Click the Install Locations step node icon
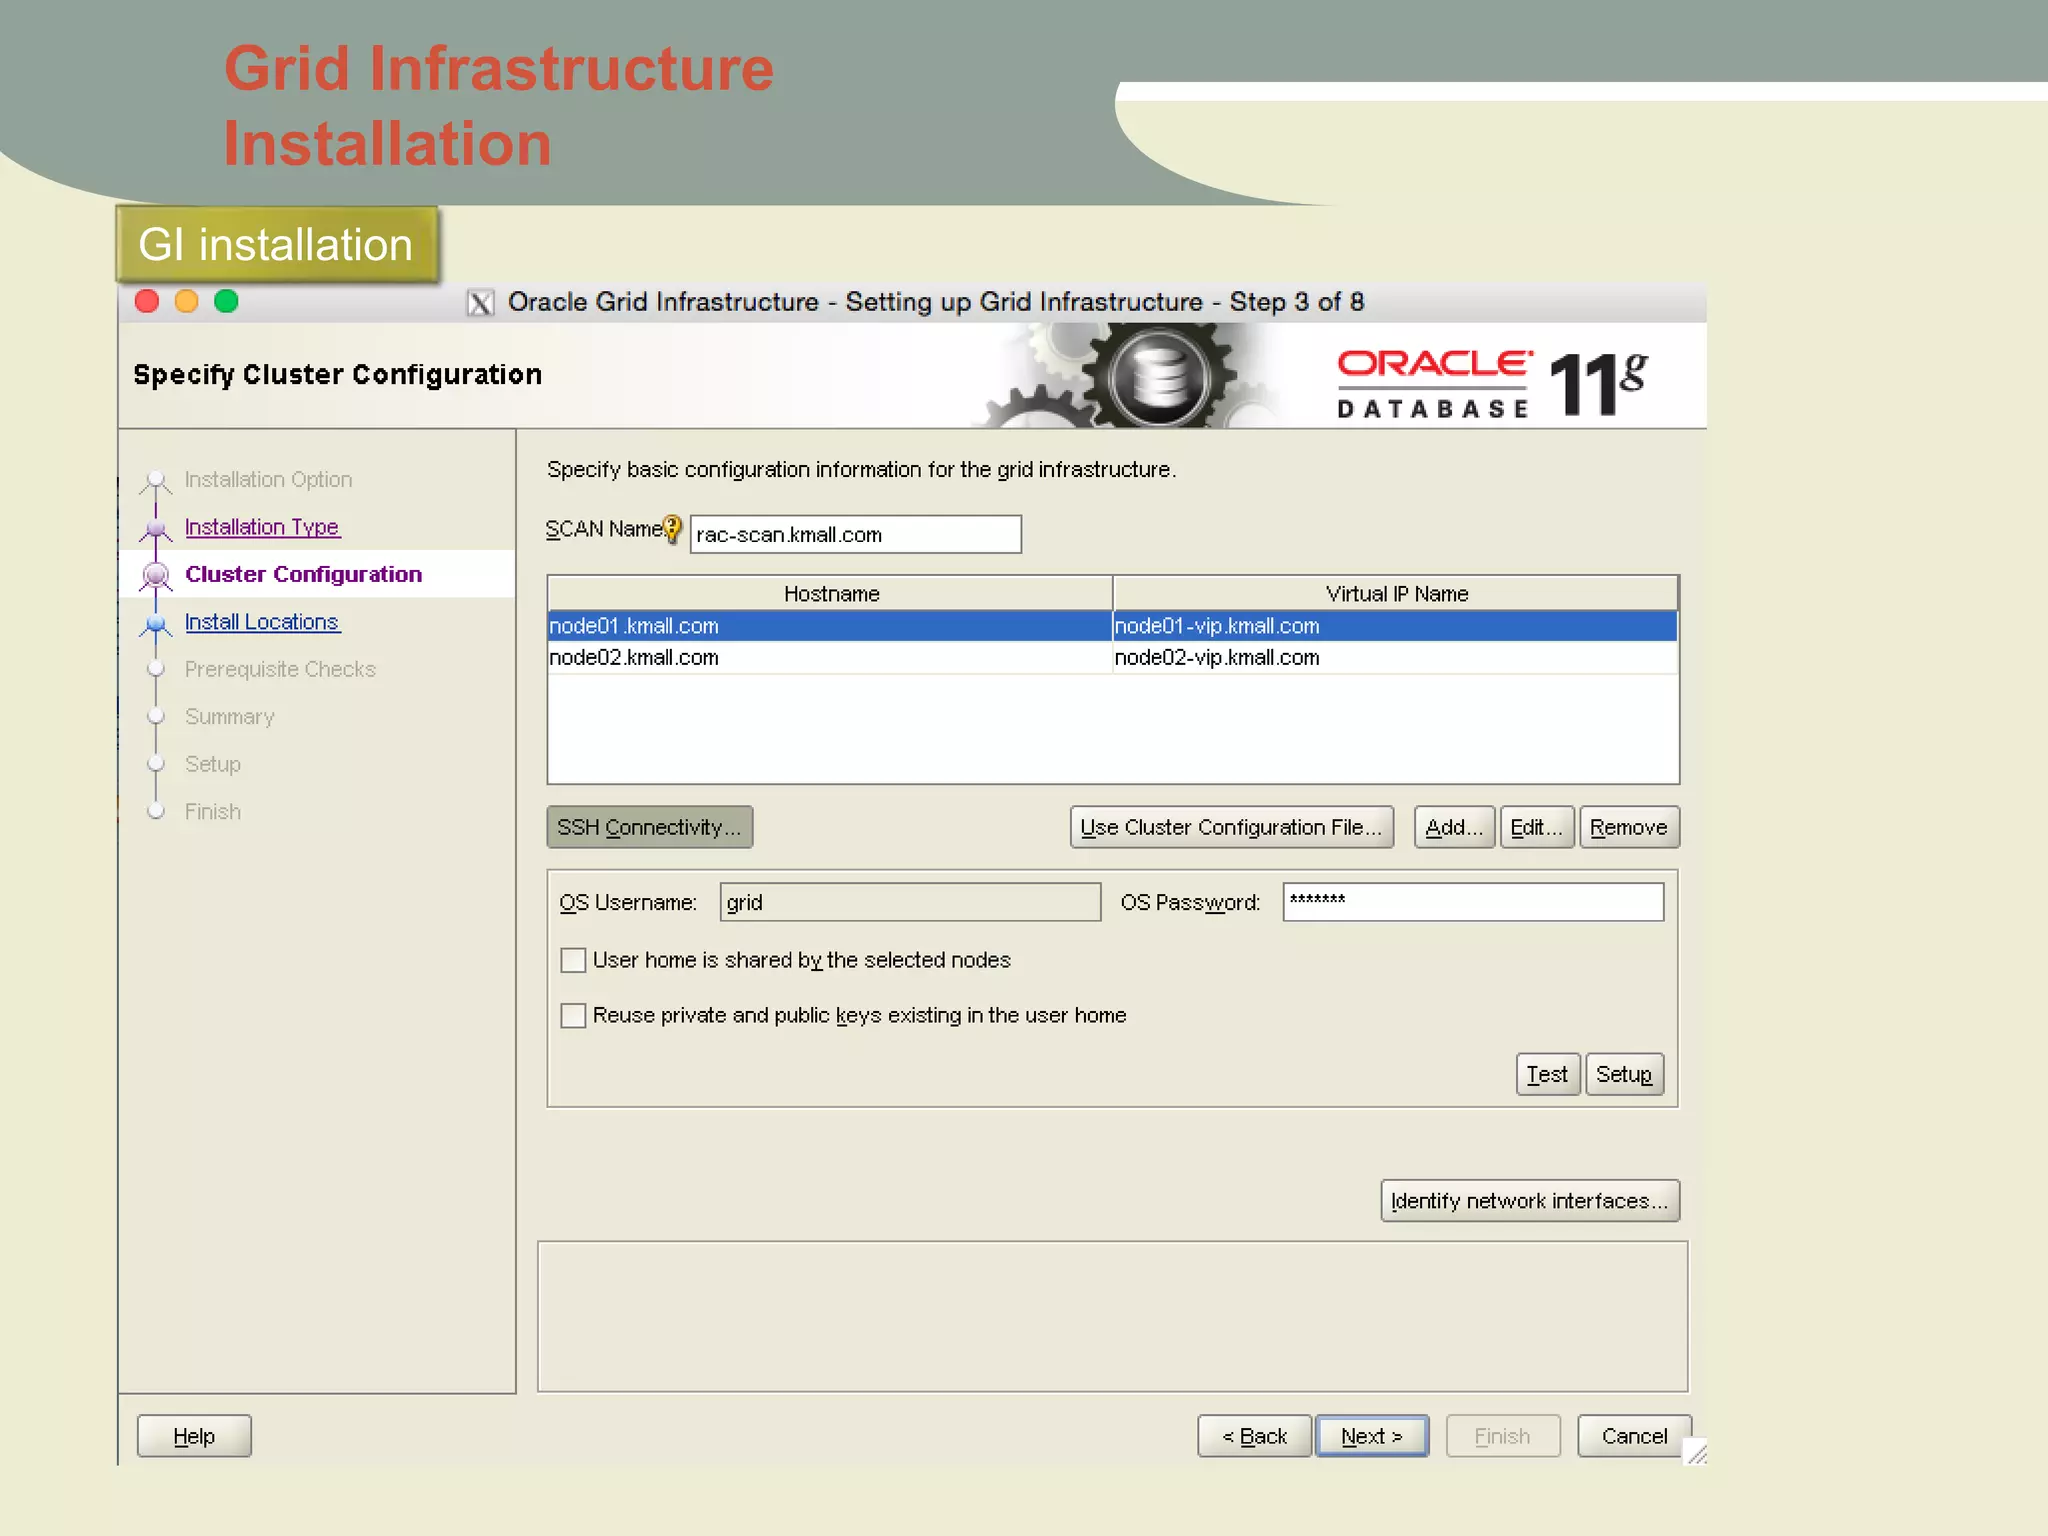This screenshot has height=1536, width=2048. (x=156, y=623)
